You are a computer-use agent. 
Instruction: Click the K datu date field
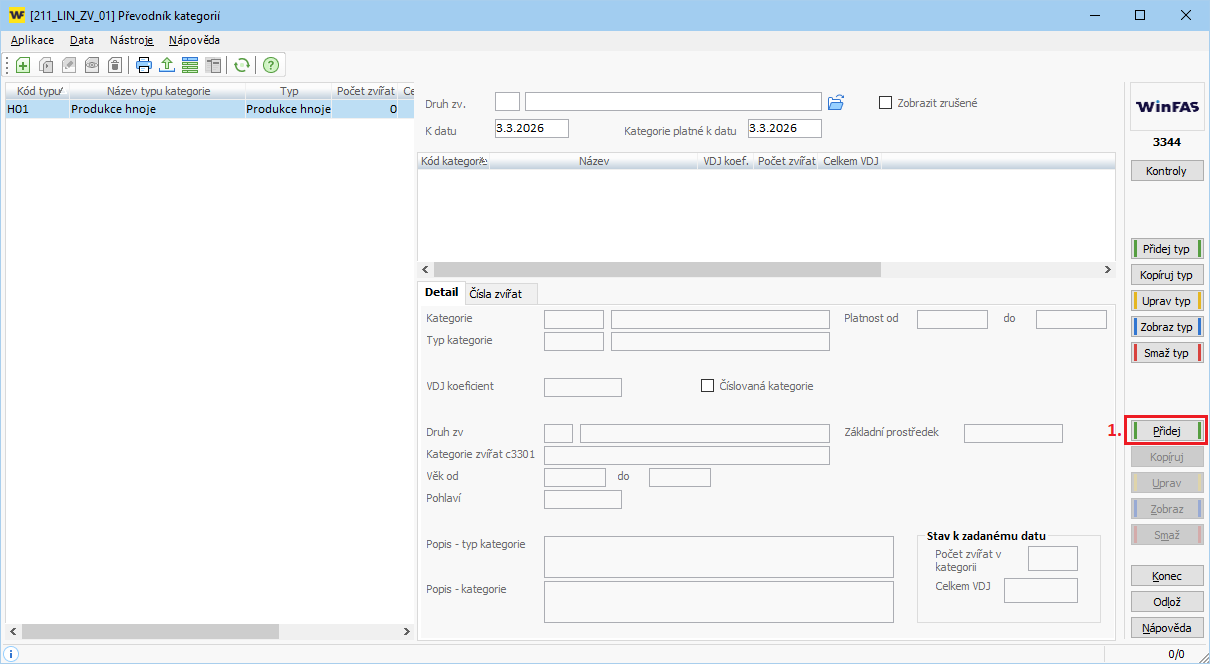(x=531, y=129)
